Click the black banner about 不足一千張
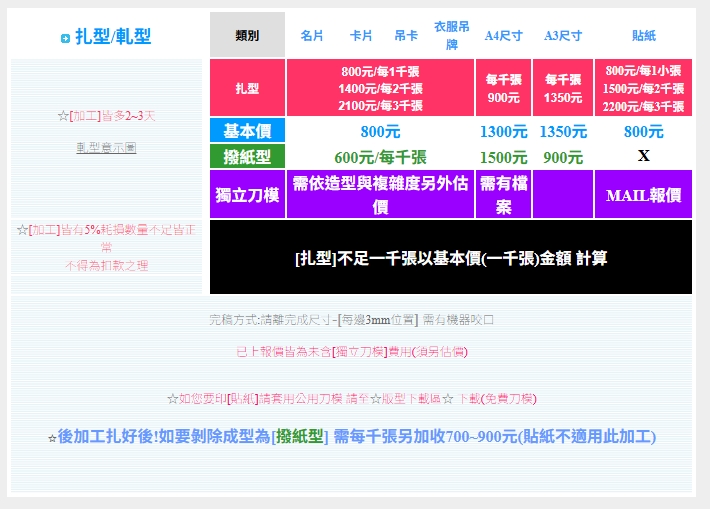This screenshot has height=509, width=710. tap(451, 257)
